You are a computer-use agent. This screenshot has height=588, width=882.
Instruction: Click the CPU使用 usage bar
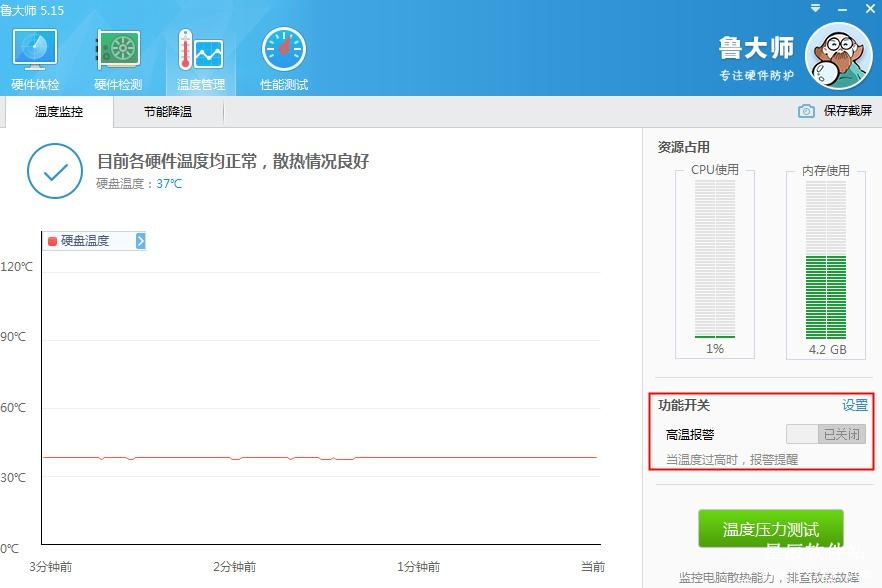(x=715, y=259)
